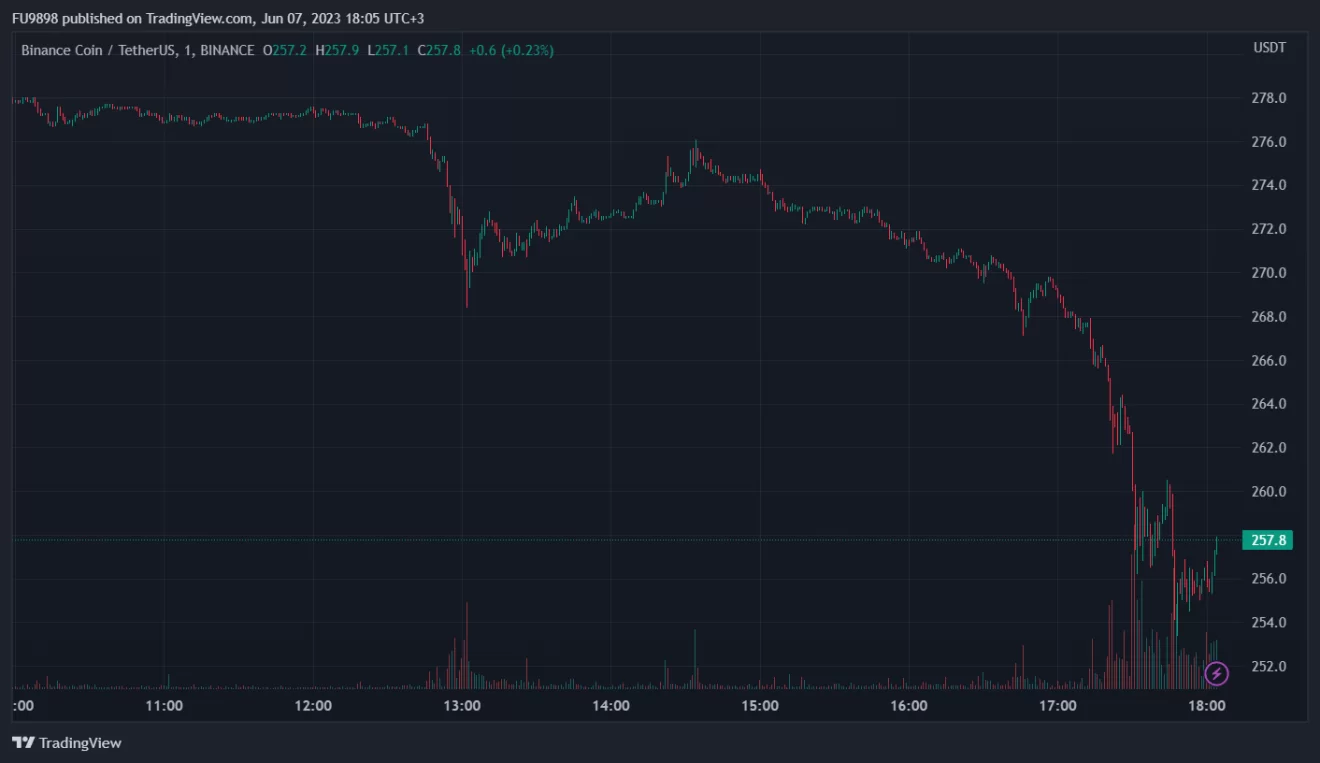The width and height of the screenshot is (1320, 763).
Task: Click the 278.0 price scale label
Action: pyautogui.click(x=1269, y=98)
